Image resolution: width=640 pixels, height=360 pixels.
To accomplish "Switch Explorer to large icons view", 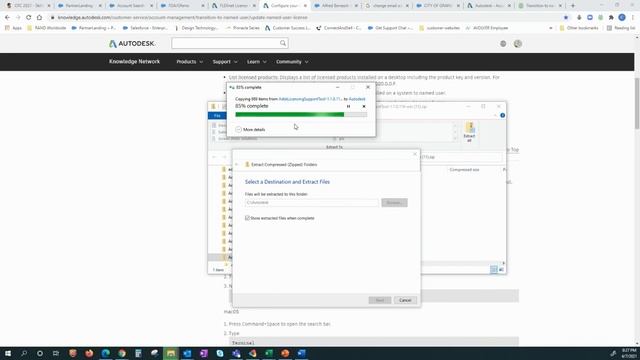I will pos(501,269).
